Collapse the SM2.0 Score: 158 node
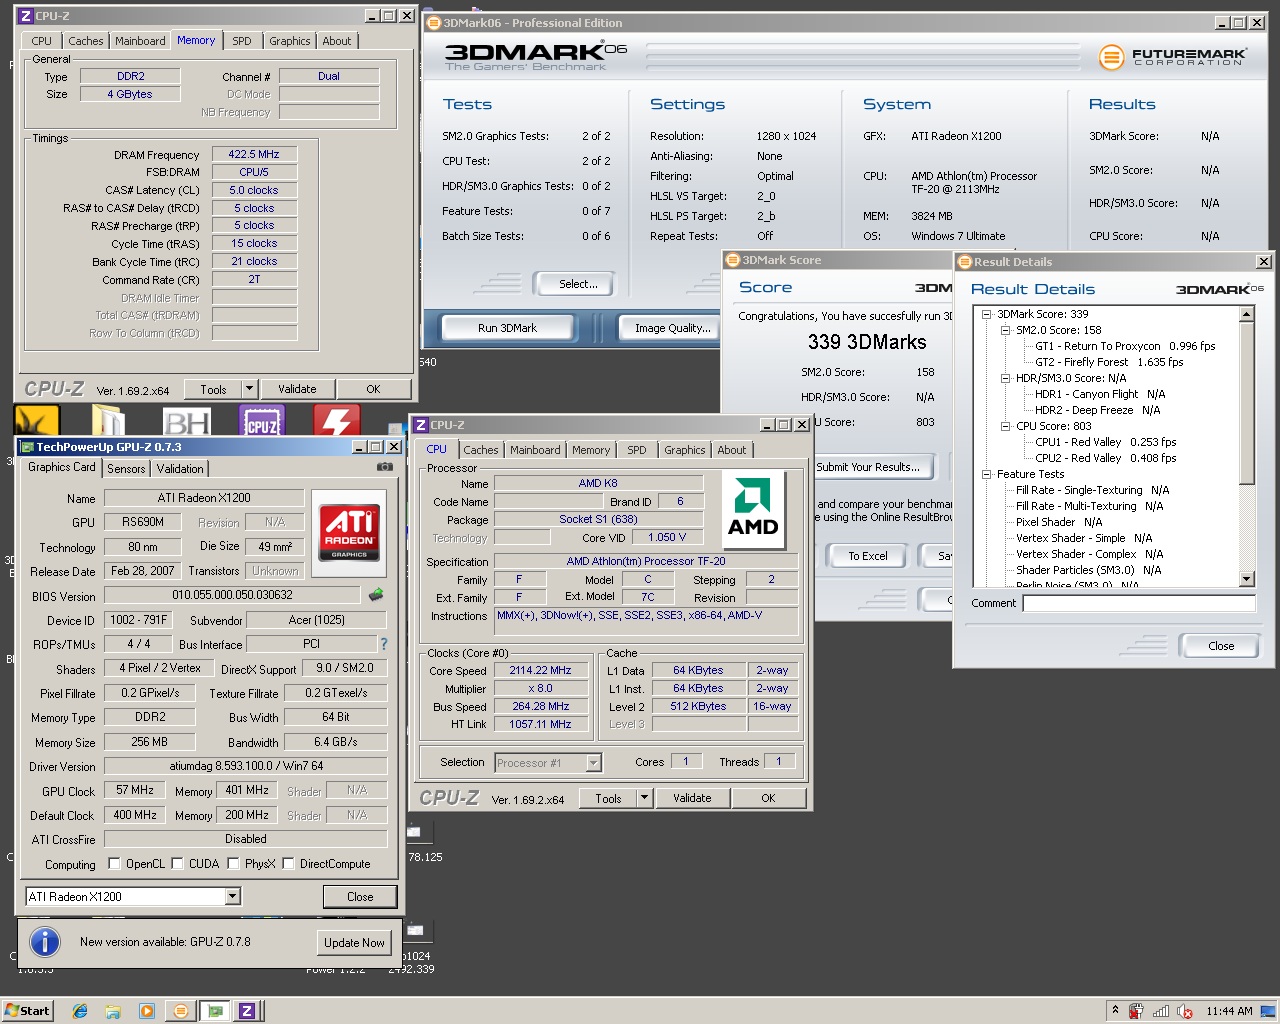This screenshot has width=1280, height=1024. (1005, 330)
